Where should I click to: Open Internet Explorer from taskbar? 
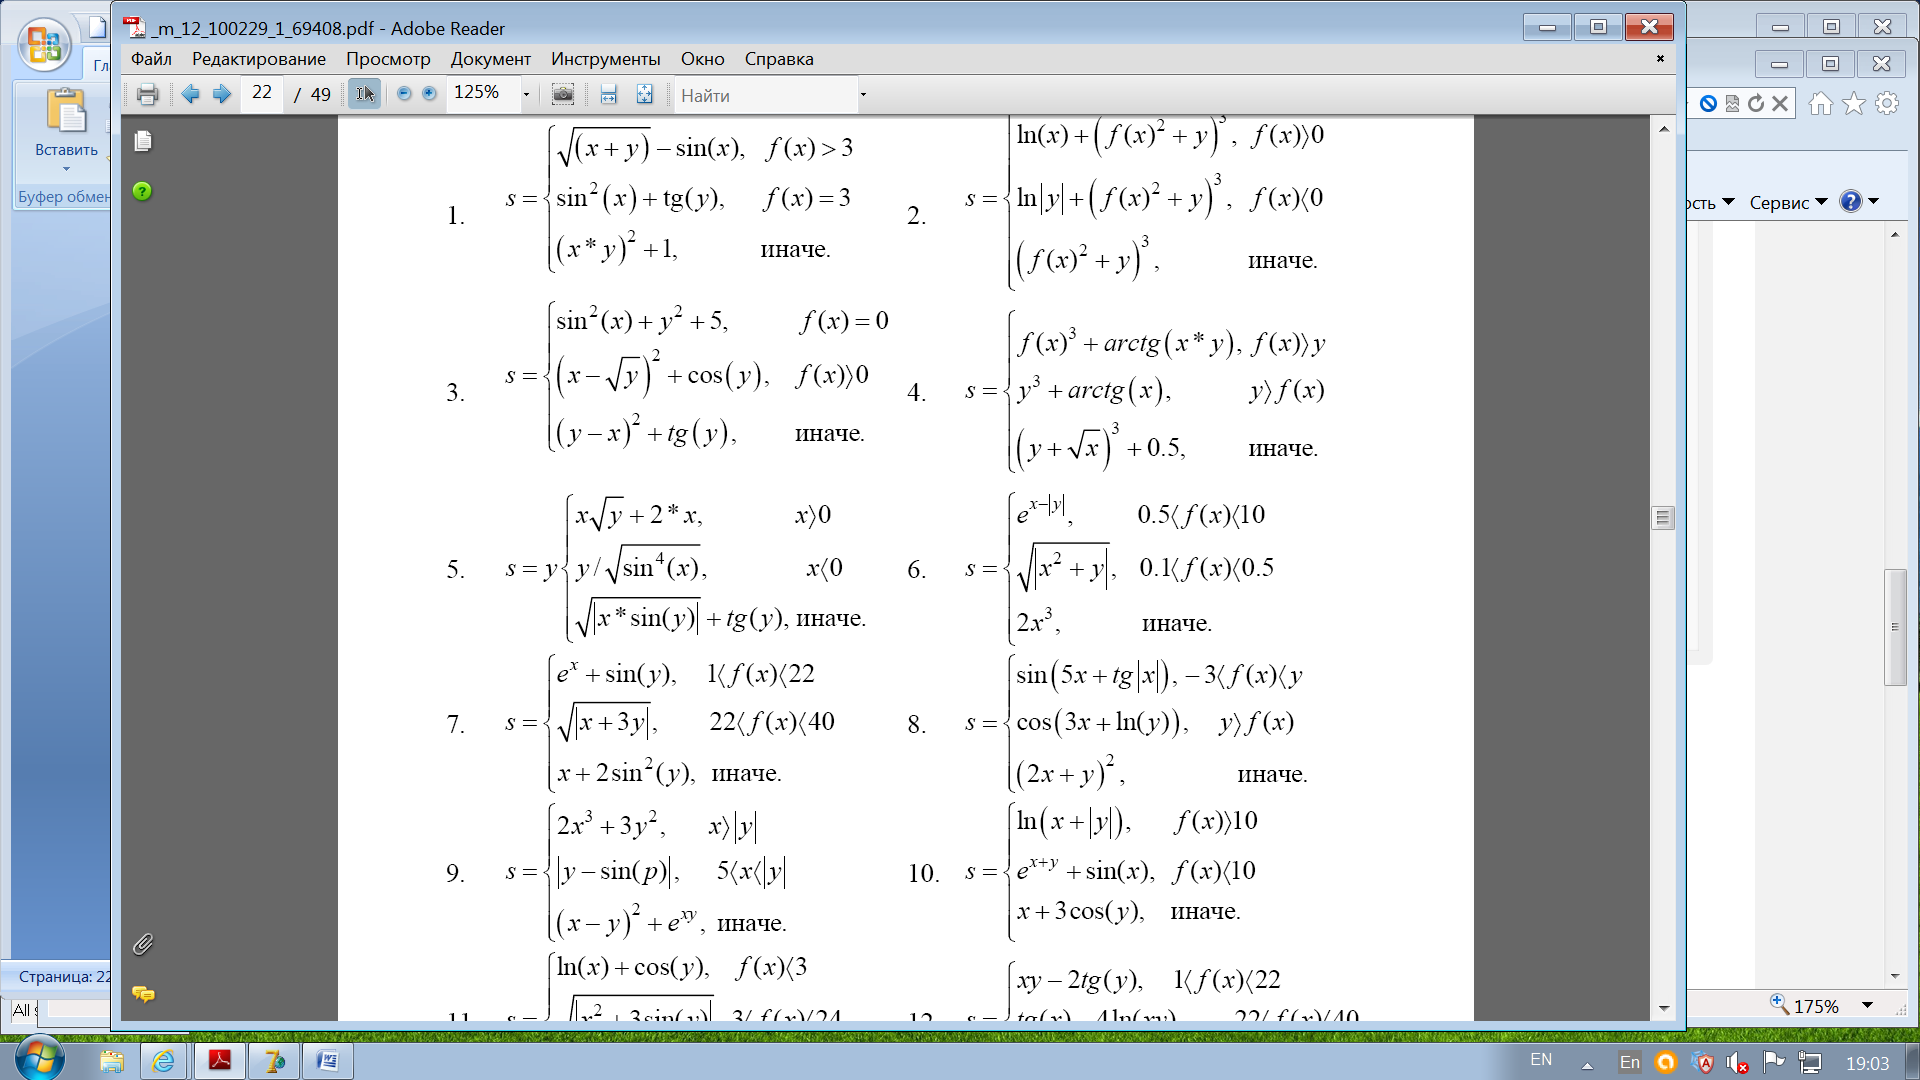click(163, 1061)
